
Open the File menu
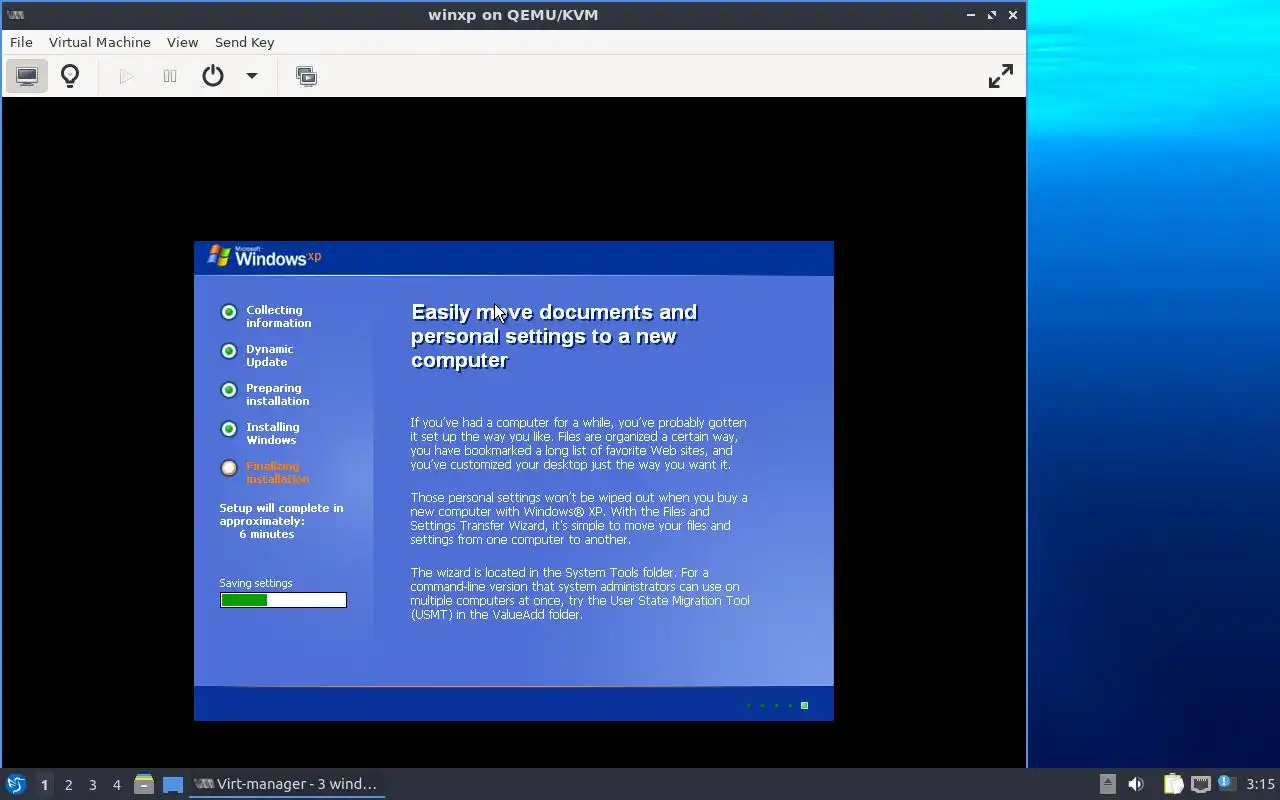[x=21, y=42]
